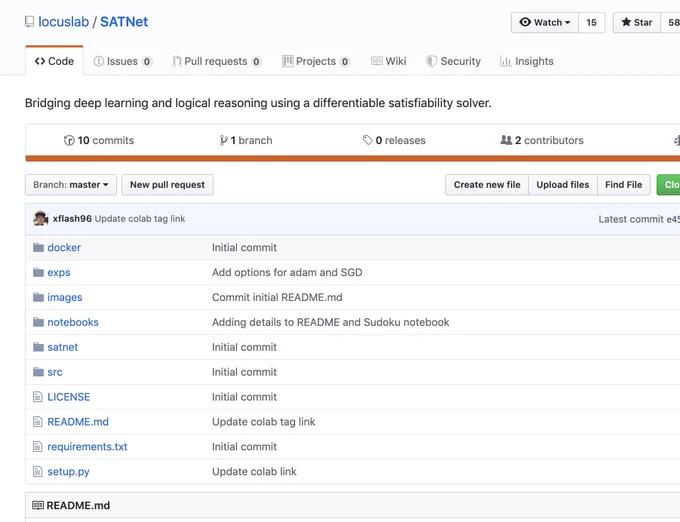680x522 pixels.
Task: Switch to the Code tab
Action: pos(54,61)
